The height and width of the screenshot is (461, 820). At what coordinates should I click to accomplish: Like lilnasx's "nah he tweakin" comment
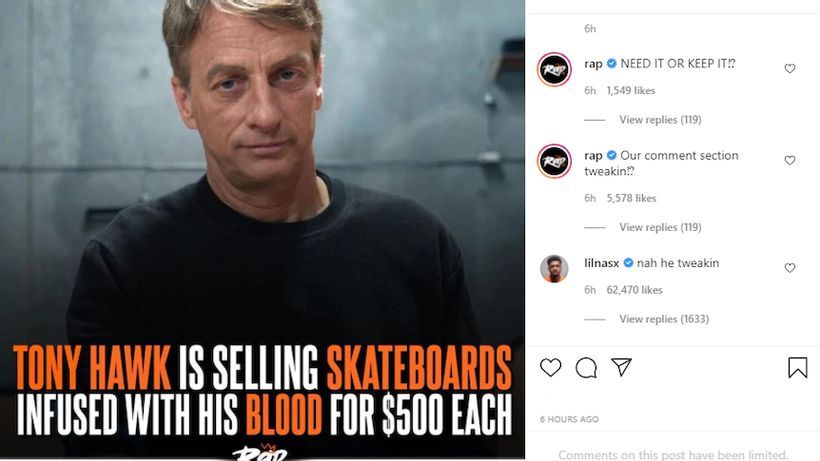790,268
